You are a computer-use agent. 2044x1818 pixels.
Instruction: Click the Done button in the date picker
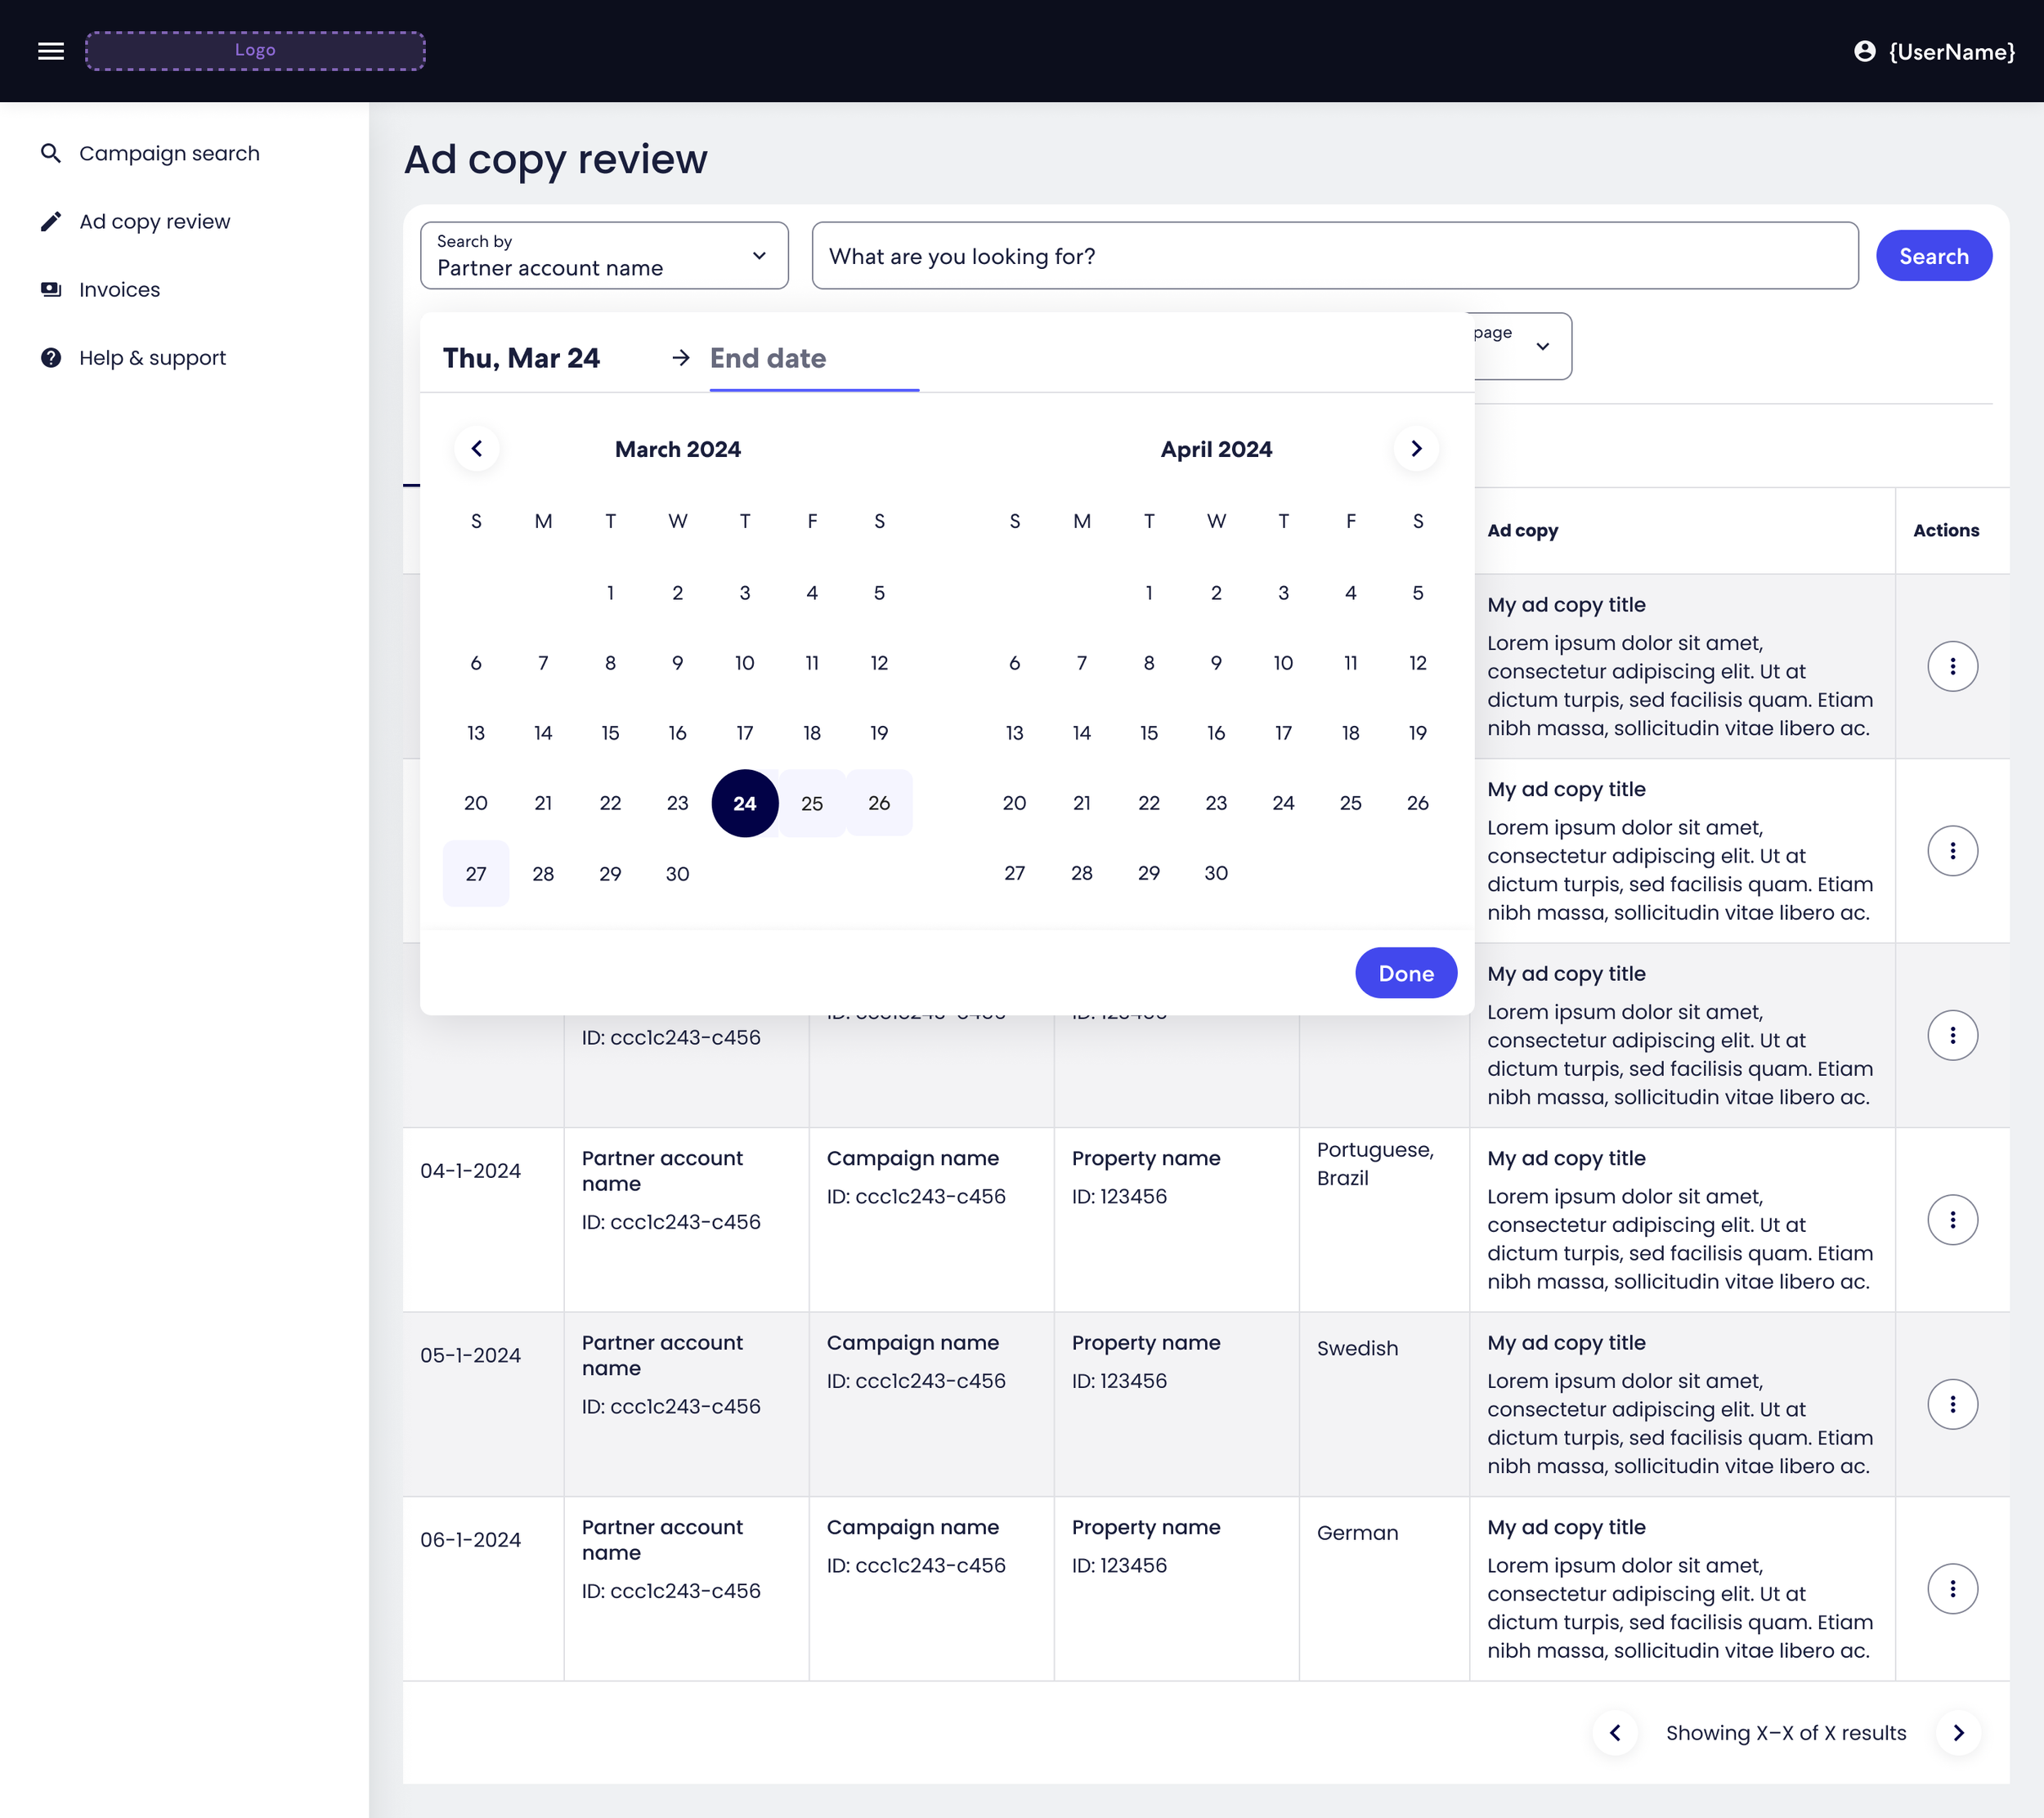pos(1406,972)
